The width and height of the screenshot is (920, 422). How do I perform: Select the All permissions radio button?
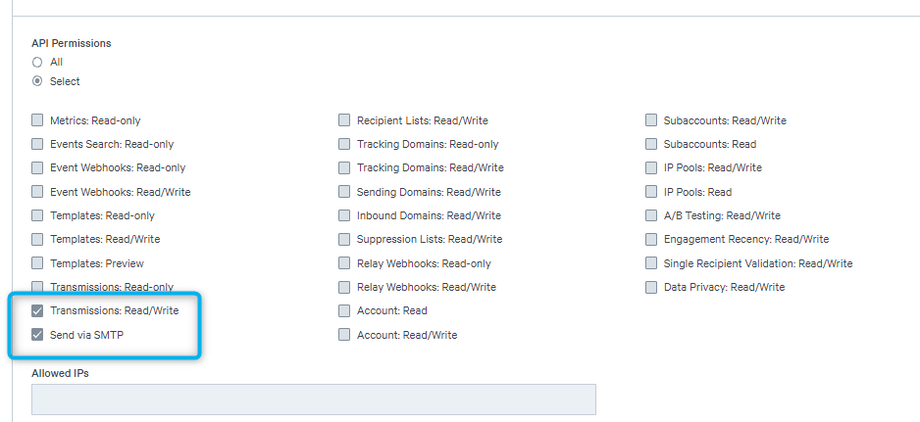37,62
